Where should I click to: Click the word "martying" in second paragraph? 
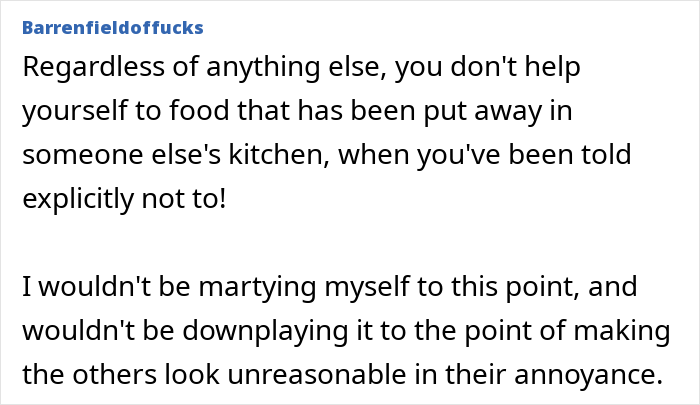260,288
